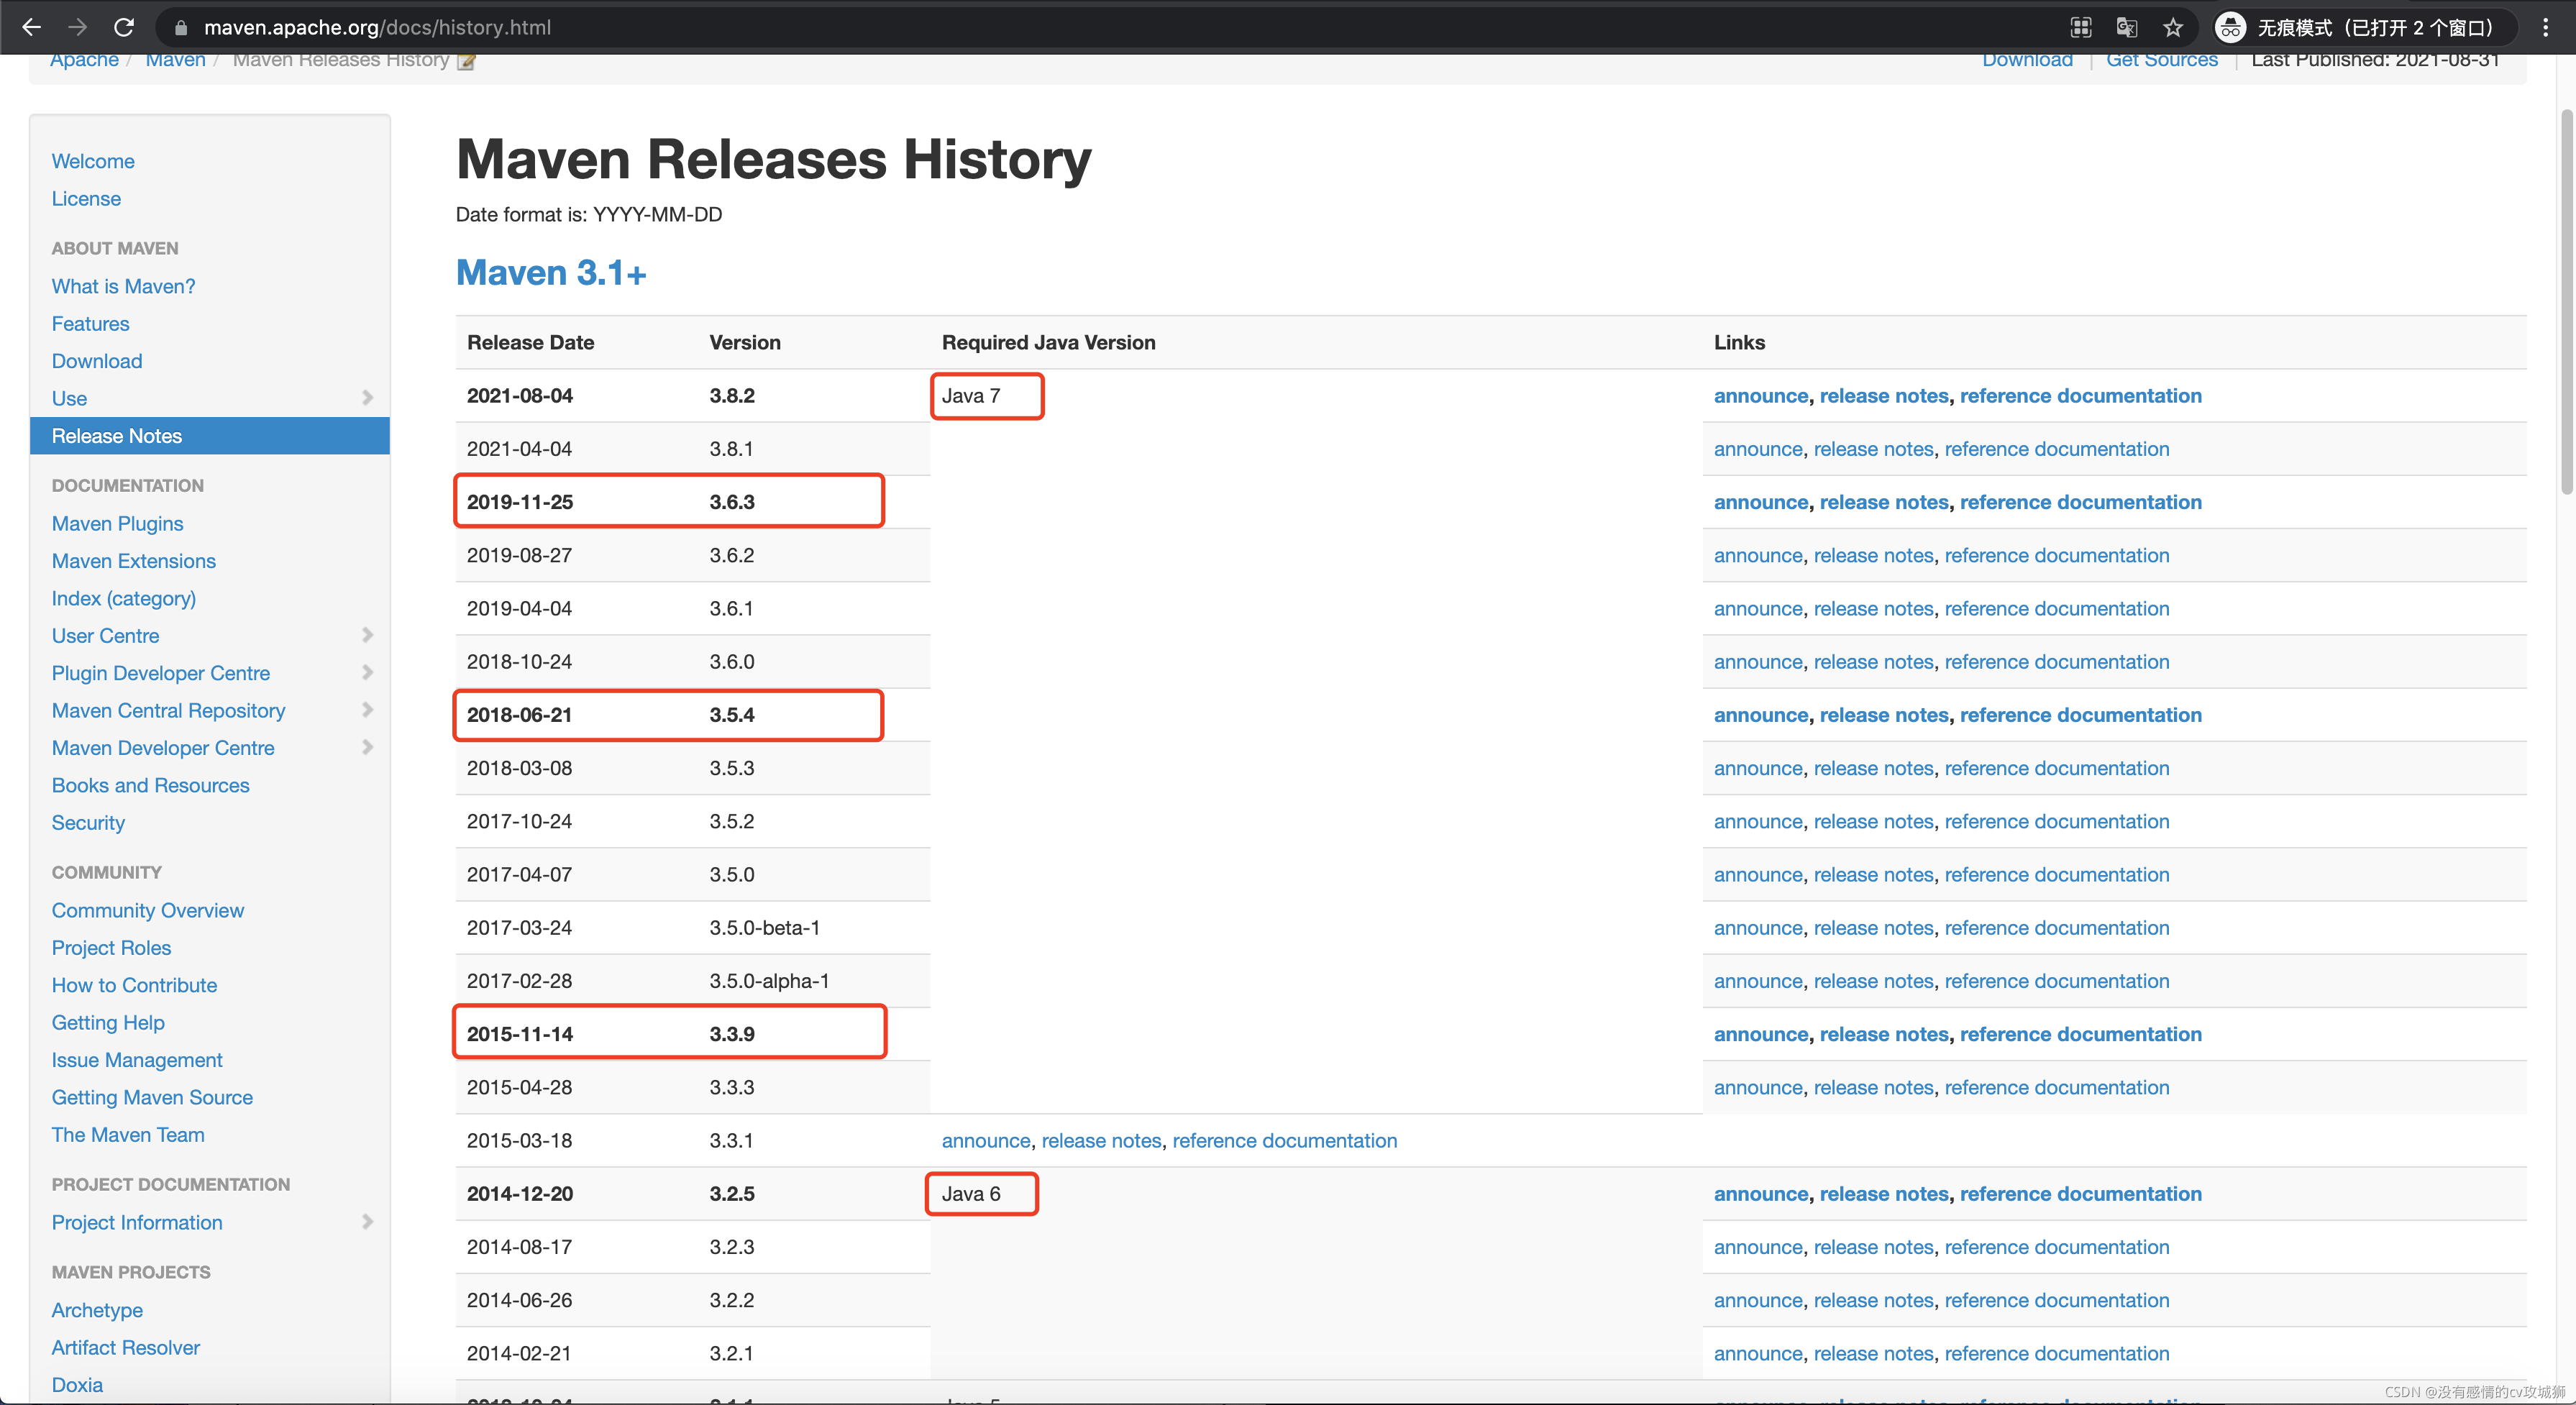Open What is Maven? in sidebar
The height and width of the screenshot is (1405, 2576).
click(123, 286)
